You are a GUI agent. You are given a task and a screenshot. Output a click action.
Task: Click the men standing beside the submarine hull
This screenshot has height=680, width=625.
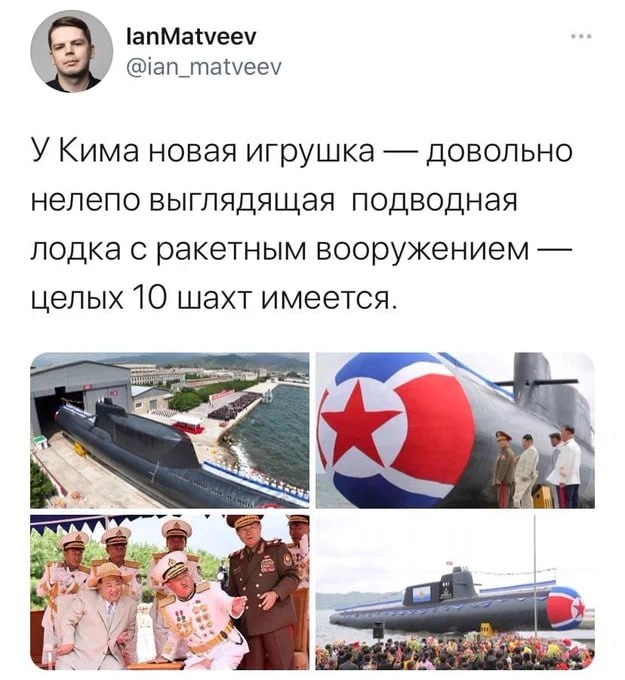538,467
